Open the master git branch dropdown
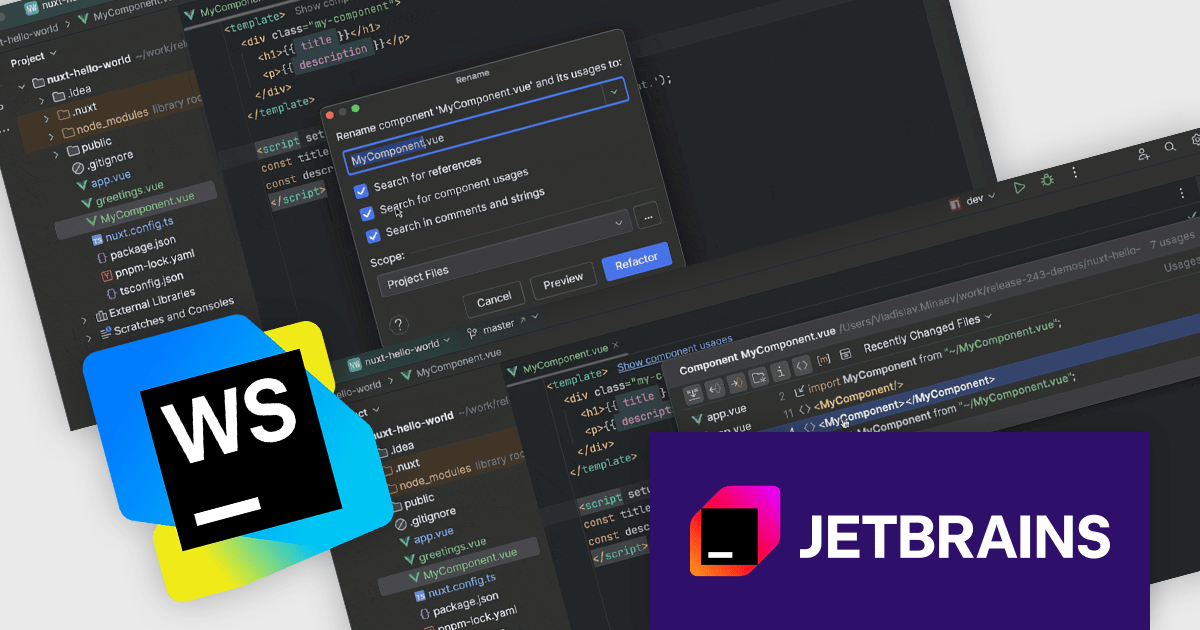1200x630 pixels. pos(503,325)
